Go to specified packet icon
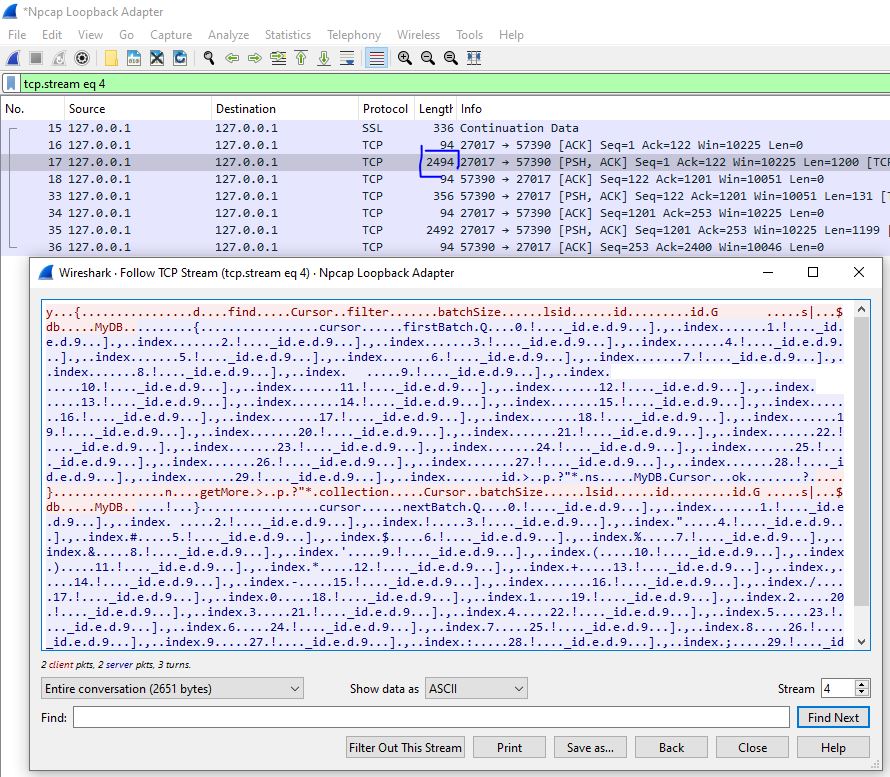 (x=278, y=58)
